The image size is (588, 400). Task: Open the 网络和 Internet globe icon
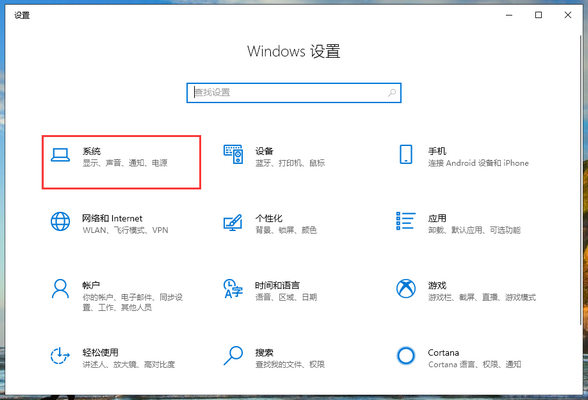coord(60,221)
